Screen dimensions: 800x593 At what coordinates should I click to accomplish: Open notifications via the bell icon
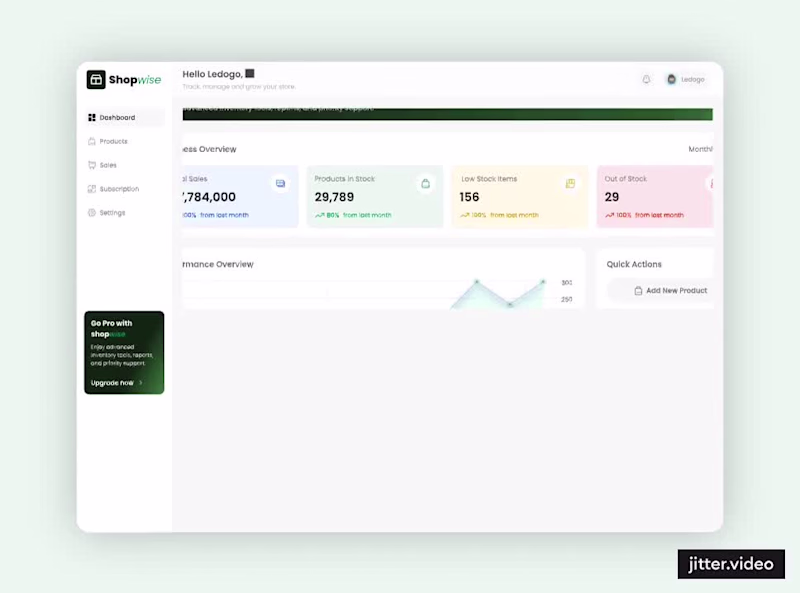pyautogui.click(x=645, y=79)
